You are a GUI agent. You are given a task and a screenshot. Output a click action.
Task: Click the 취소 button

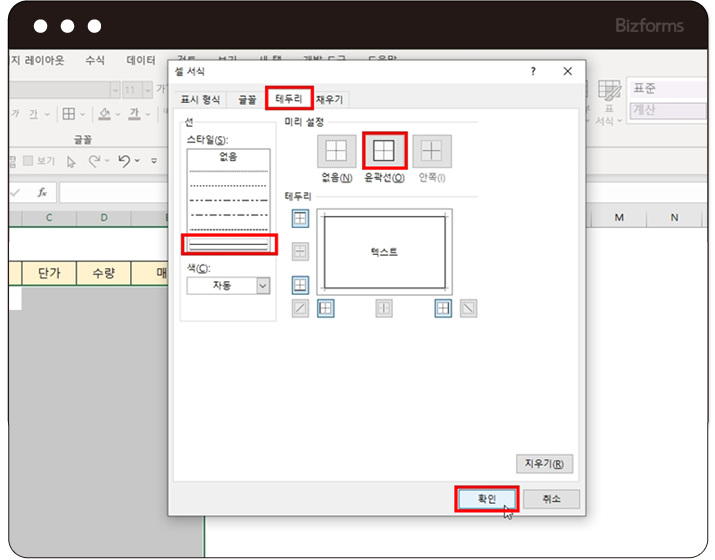pyautogui.click(x=551, y=499)
